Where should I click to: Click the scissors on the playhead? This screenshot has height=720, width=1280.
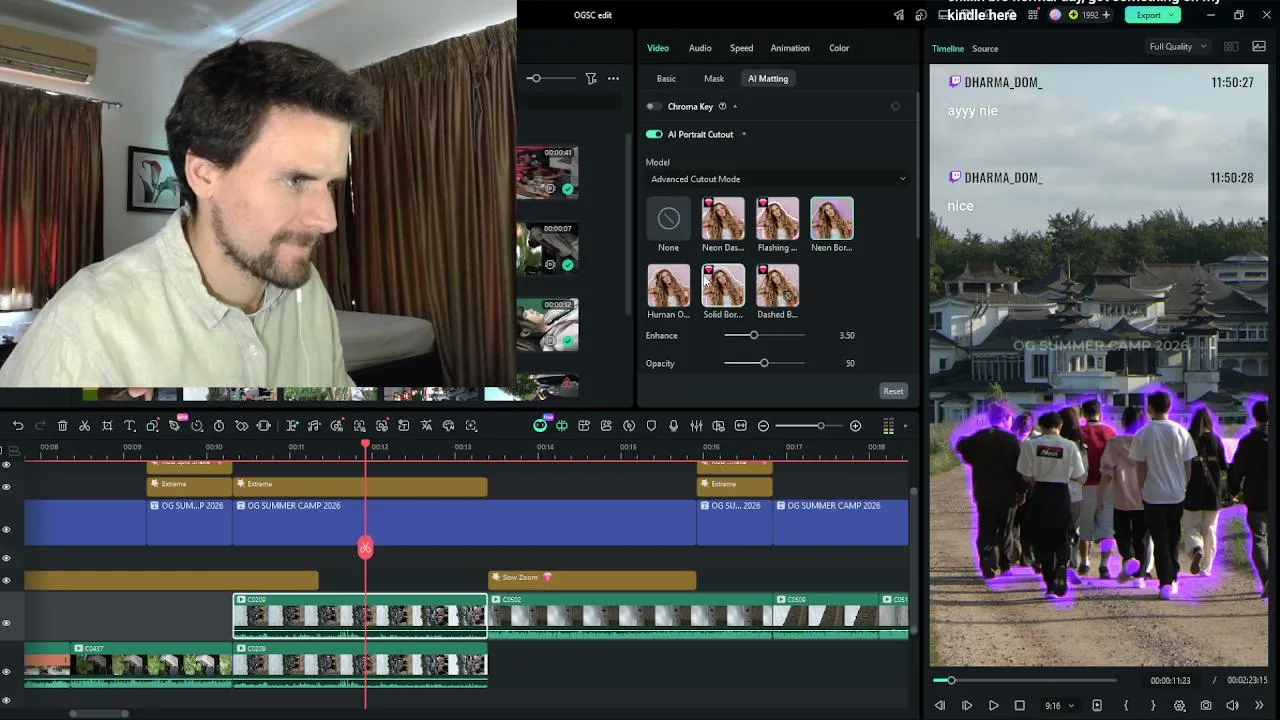(365, 547)
